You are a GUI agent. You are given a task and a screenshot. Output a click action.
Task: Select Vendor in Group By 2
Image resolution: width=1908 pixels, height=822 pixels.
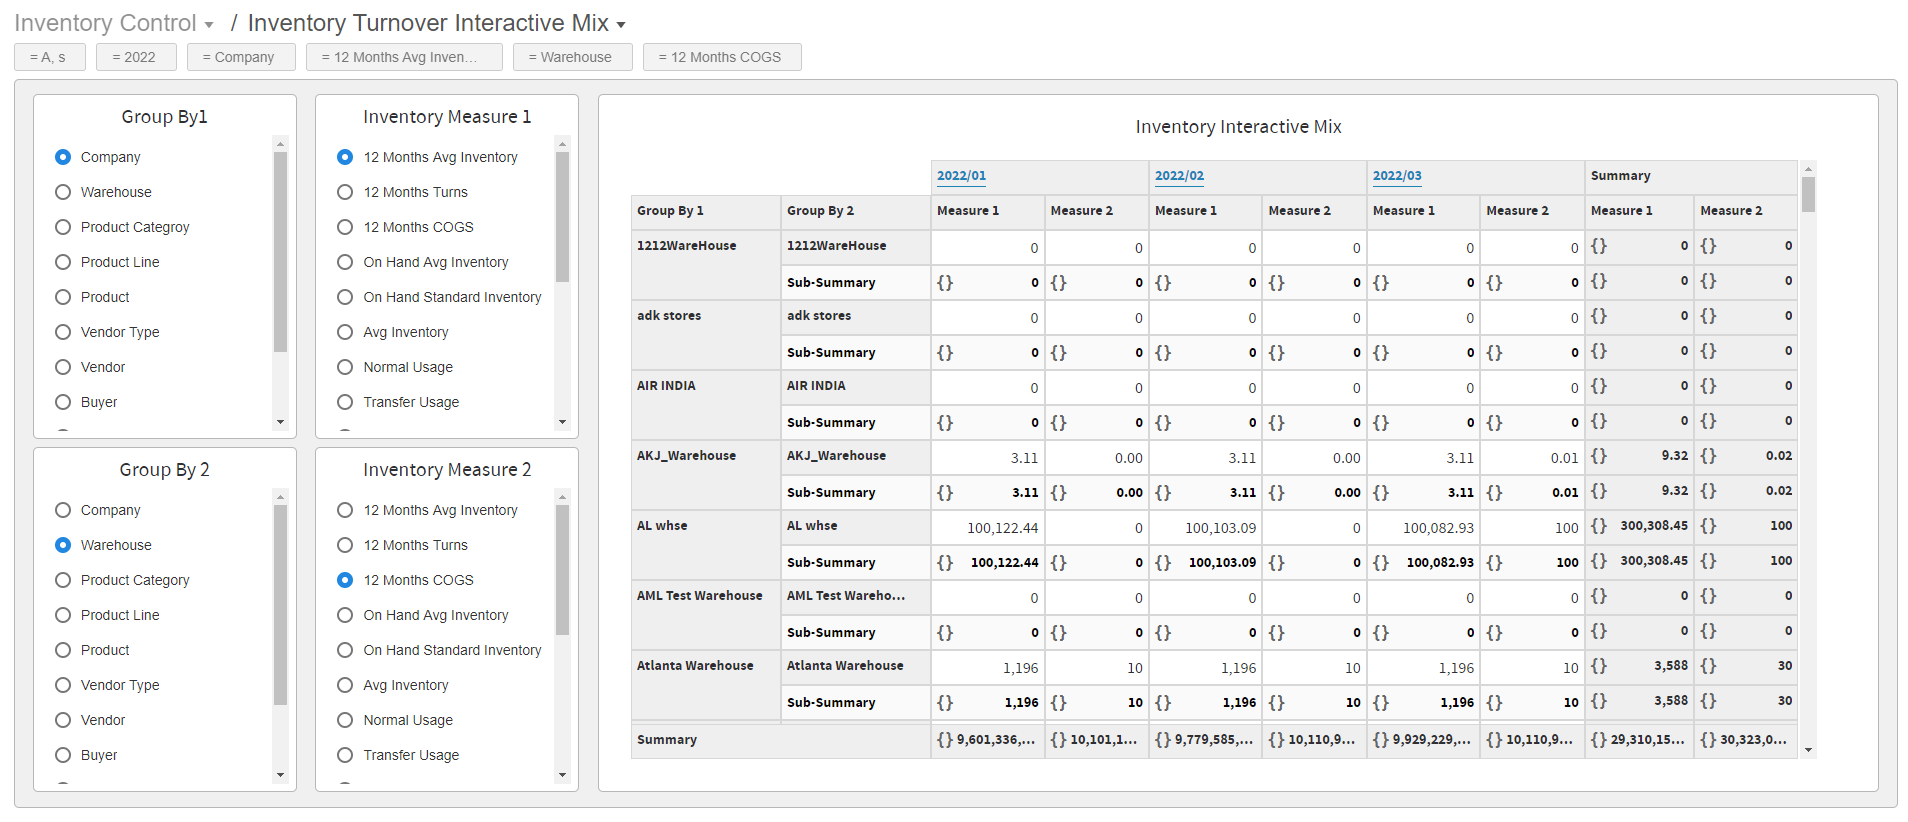click(63, 720)
